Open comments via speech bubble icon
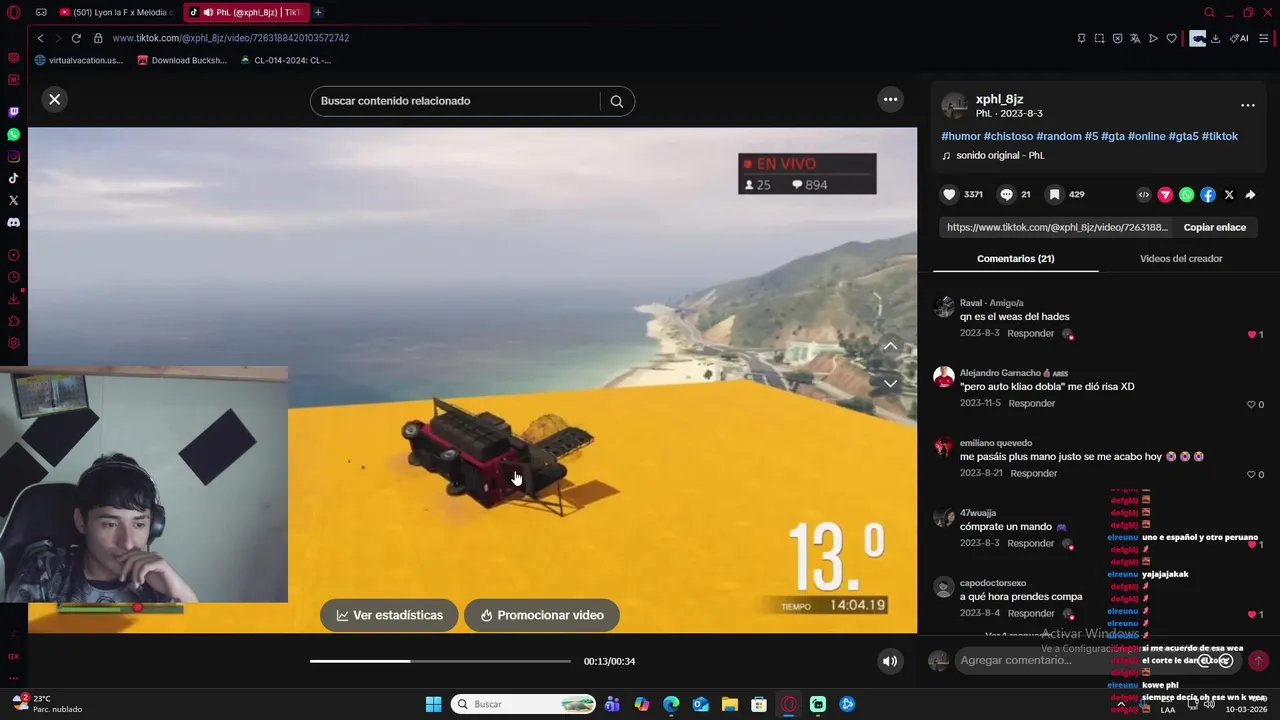 coord(1007,195)
